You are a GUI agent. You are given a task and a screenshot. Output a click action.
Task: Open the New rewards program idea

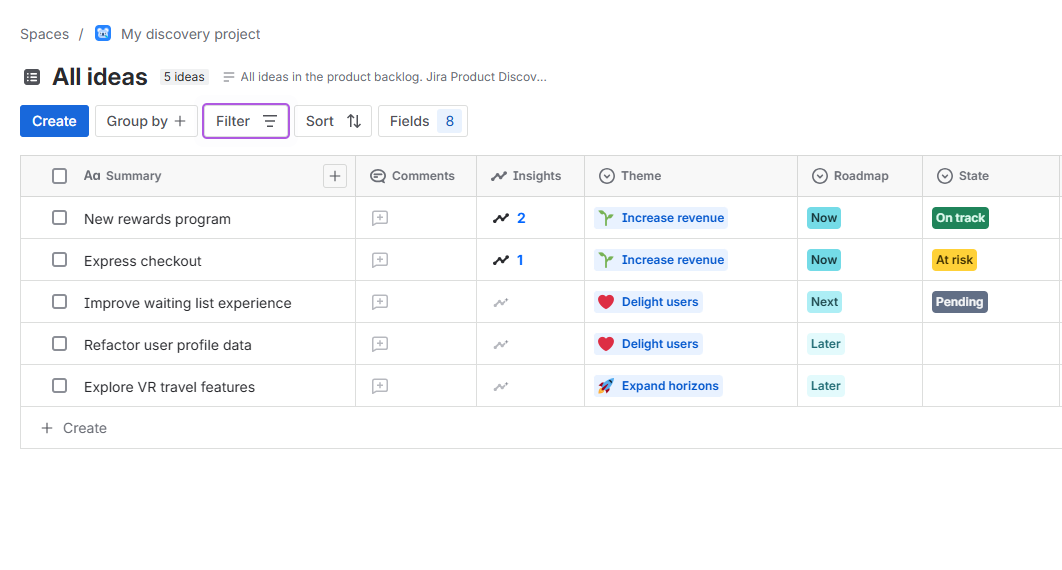(x=157, y=219)
